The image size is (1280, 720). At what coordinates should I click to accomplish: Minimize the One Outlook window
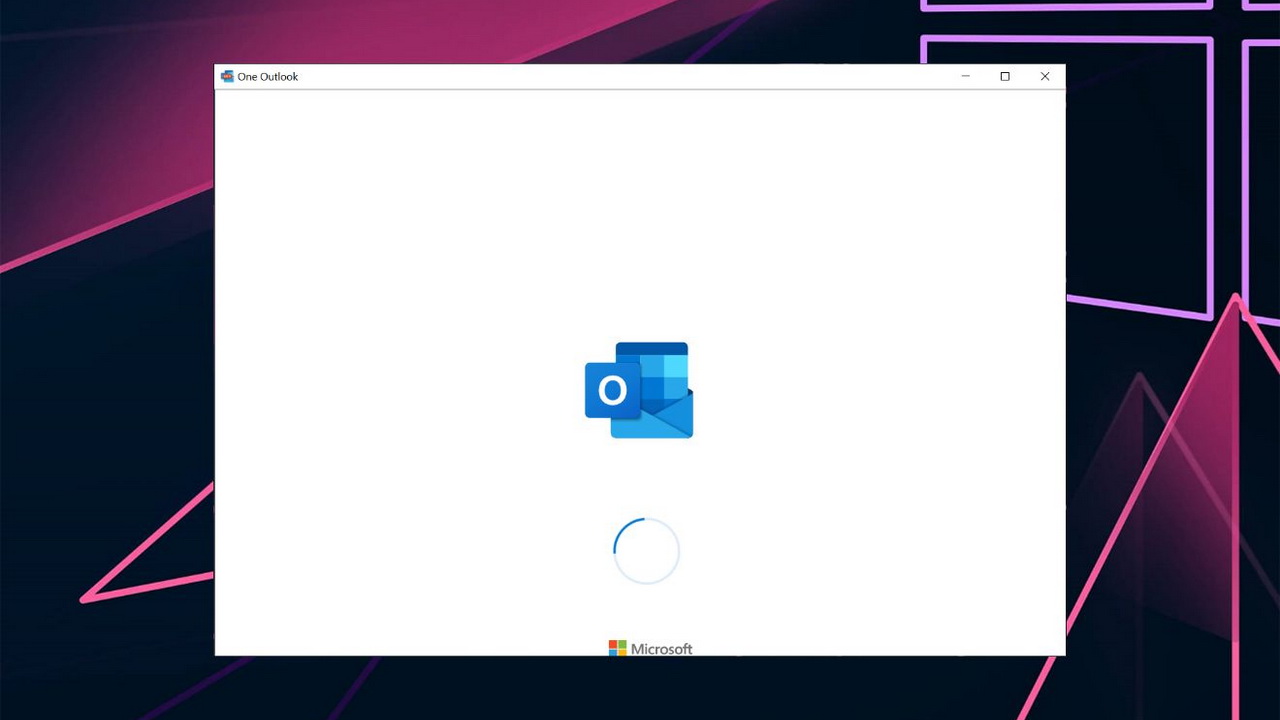click(965, 76)
